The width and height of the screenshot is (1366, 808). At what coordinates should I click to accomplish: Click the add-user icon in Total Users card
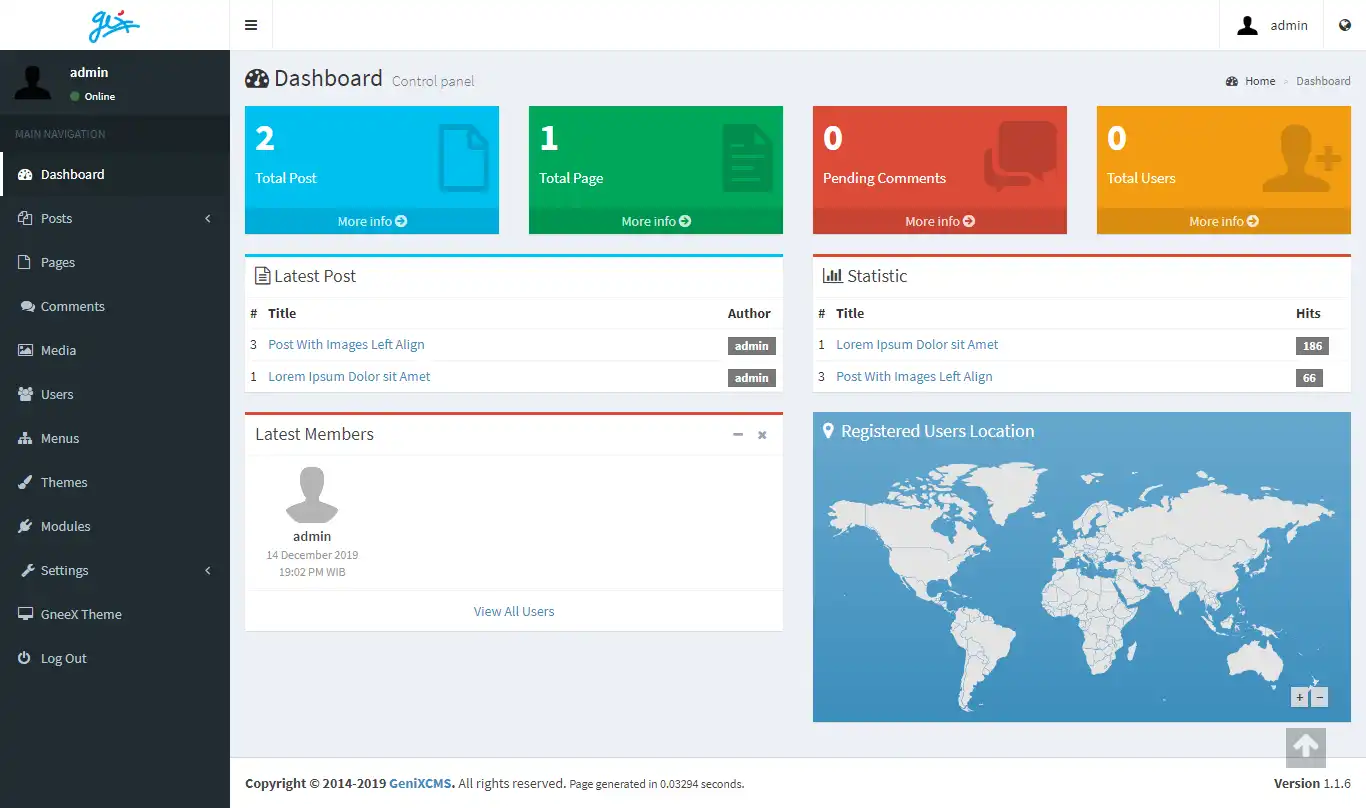[1301, 158]
